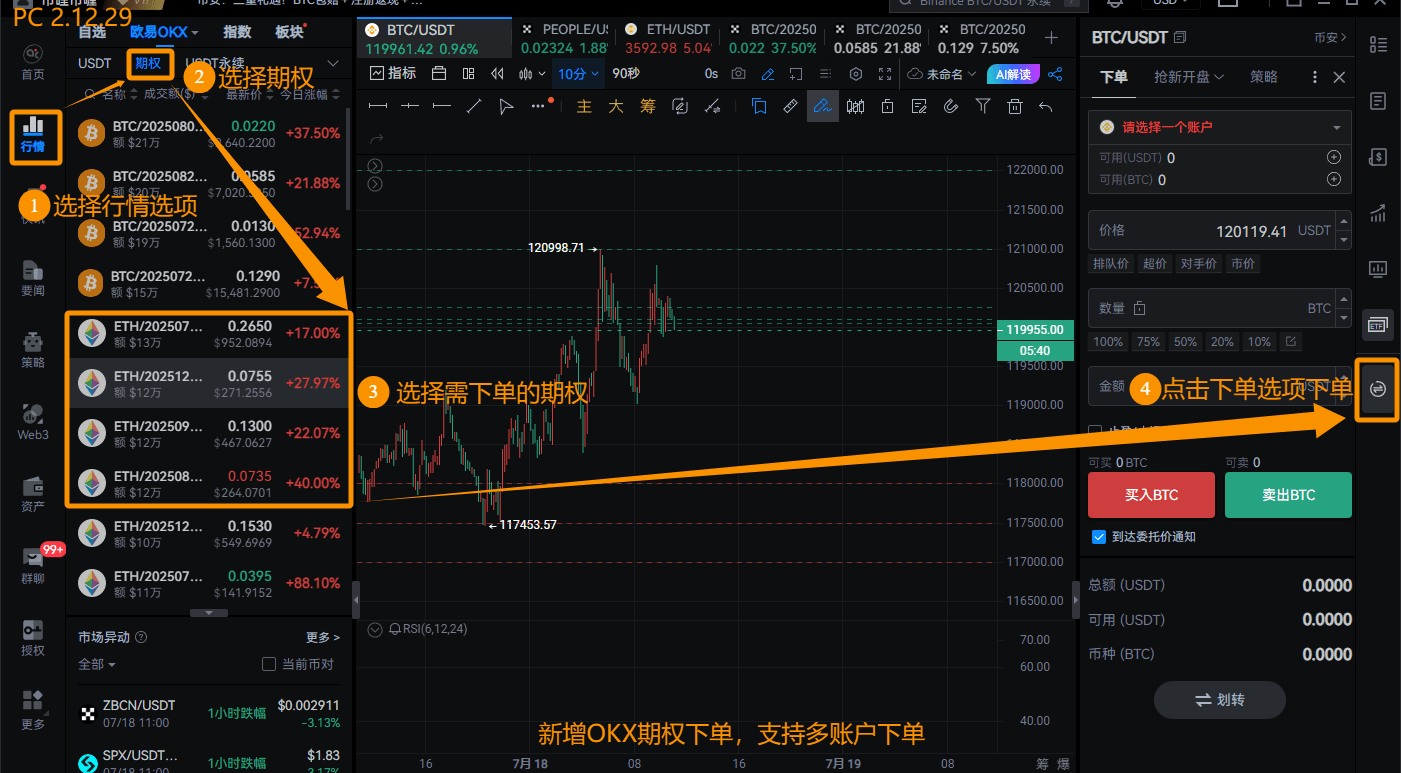
Task: Open the candlestick chart type dropdown
Action: pyautogui.click(x=533, y=73)
